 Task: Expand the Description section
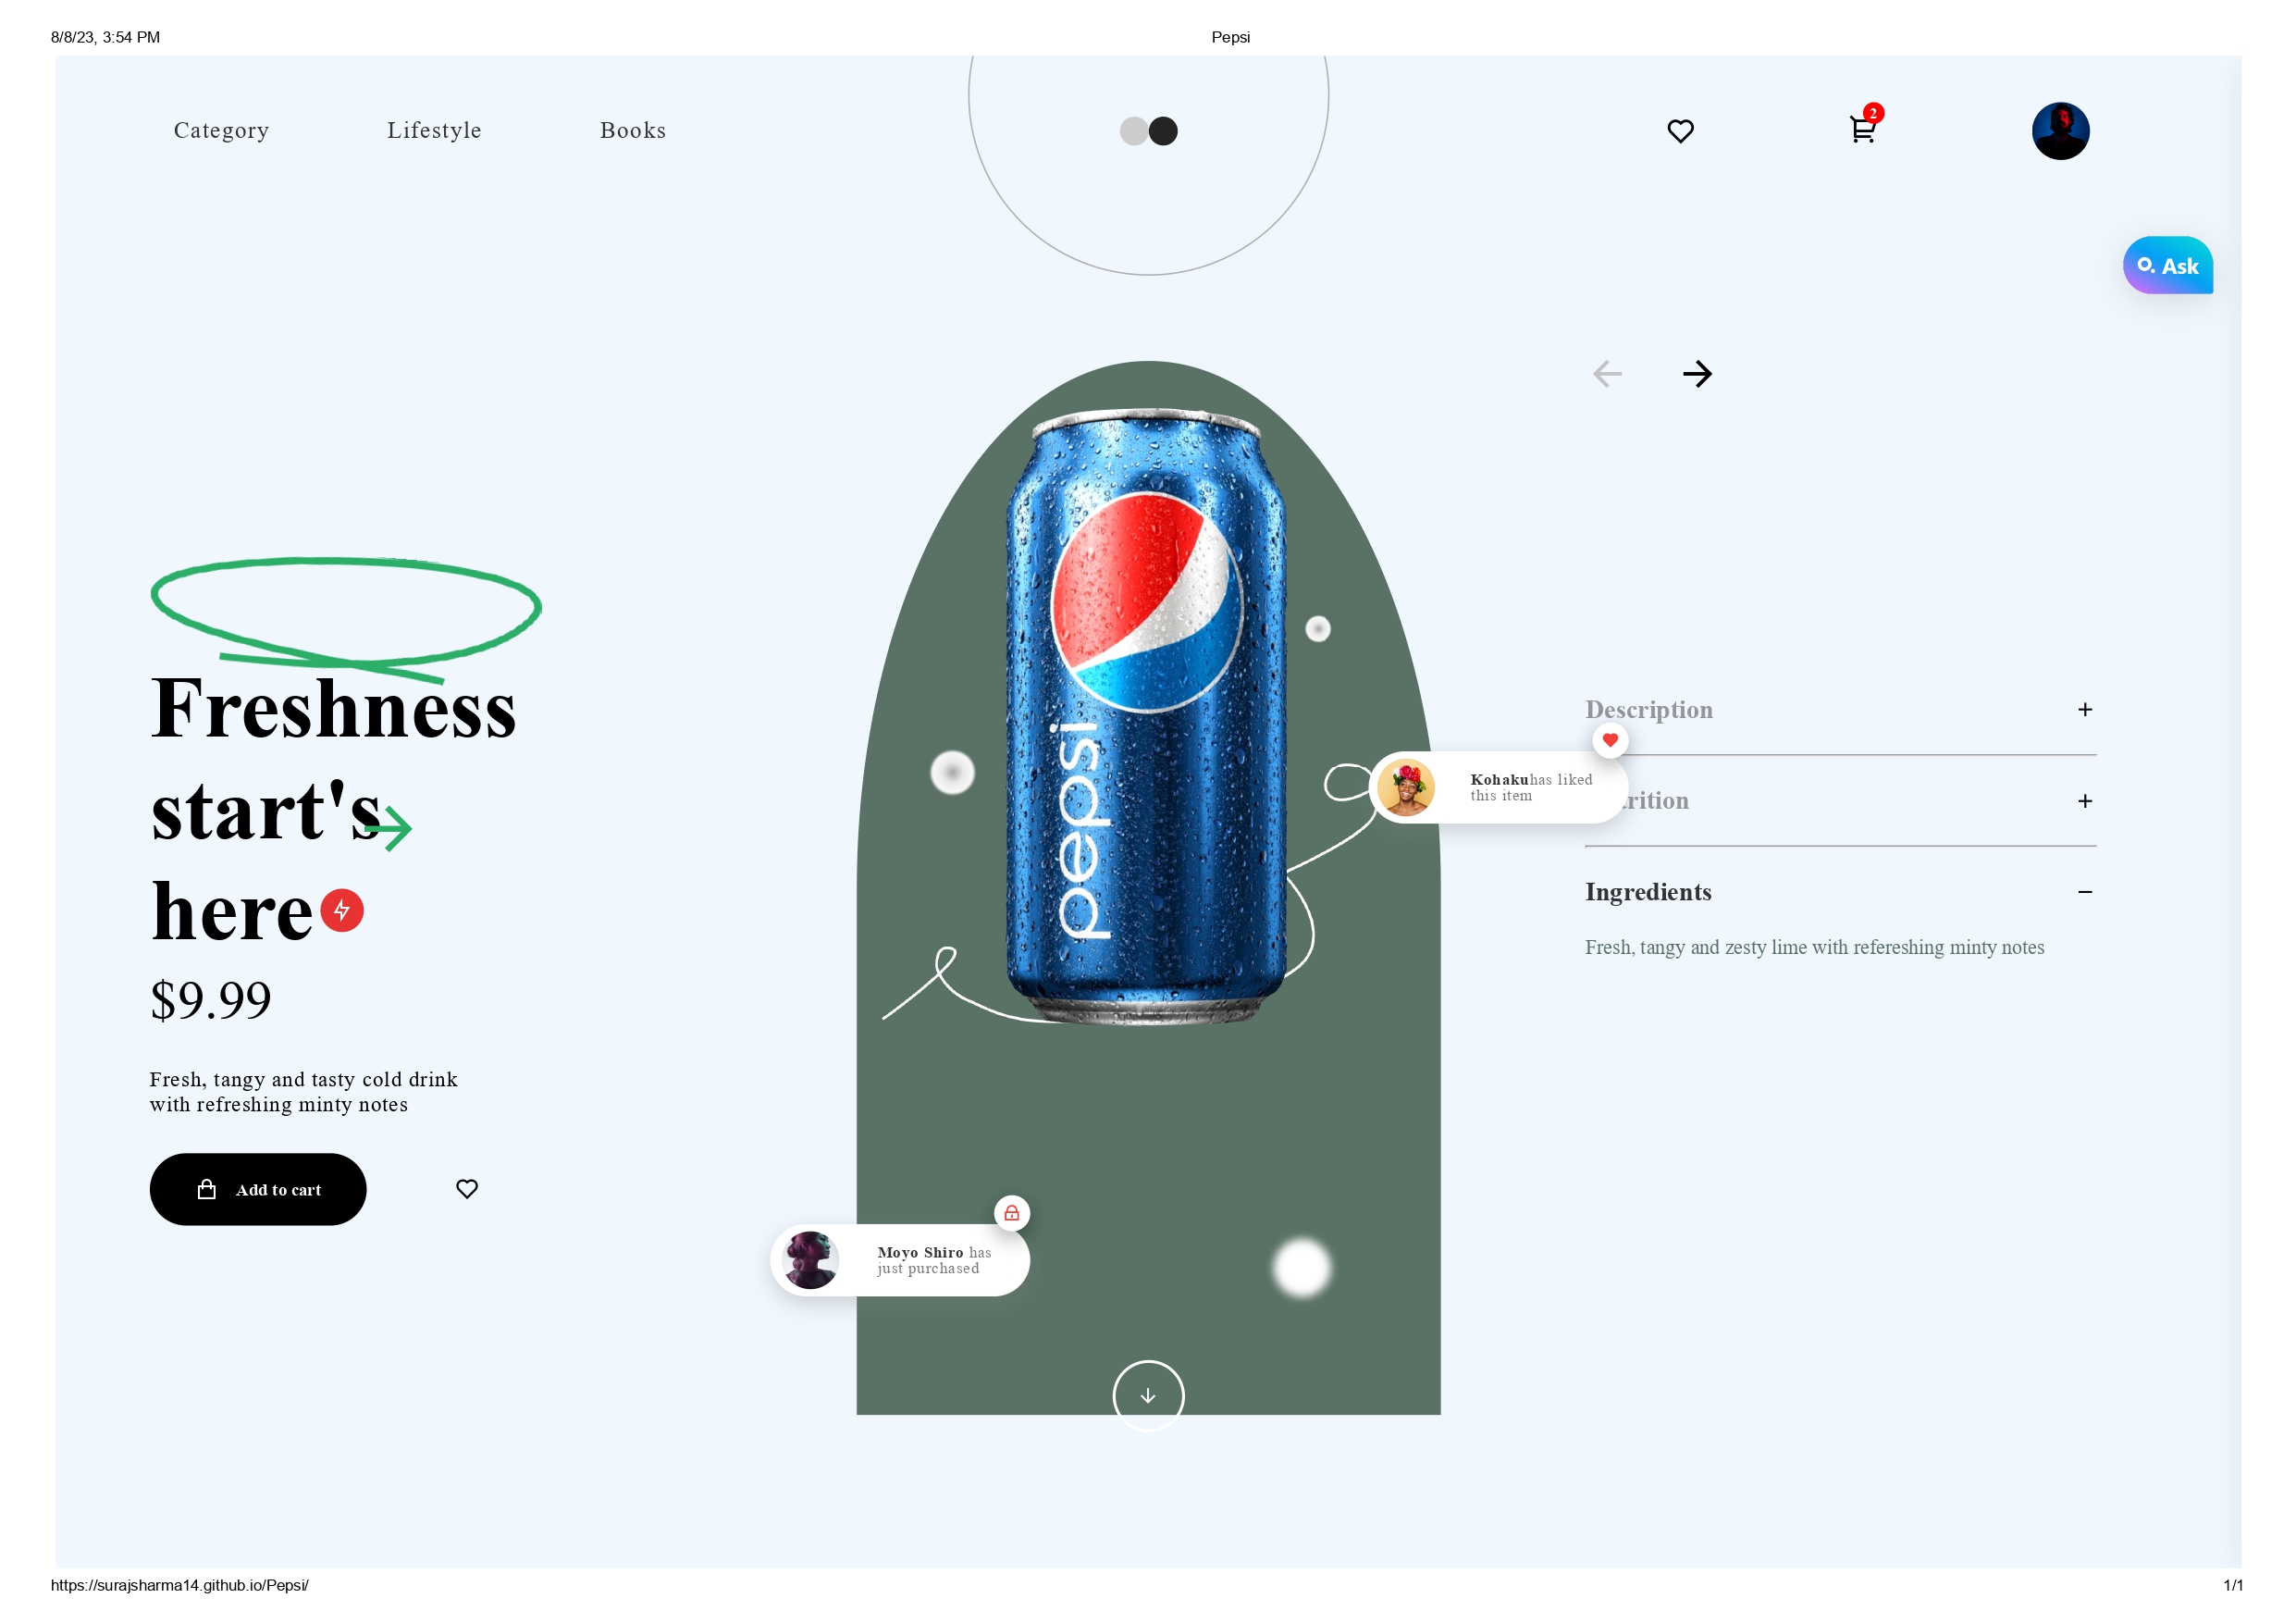(x=2086, y=709)
